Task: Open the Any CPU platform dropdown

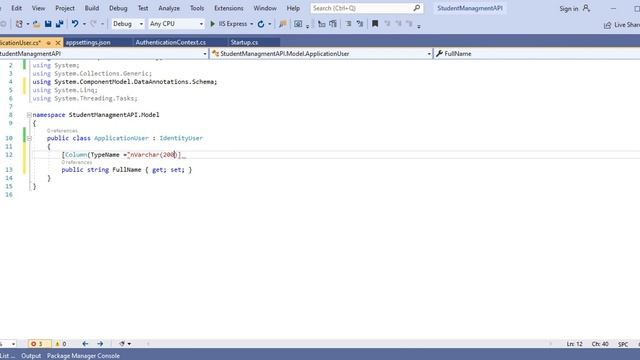Action: click(x=176, y=24)
